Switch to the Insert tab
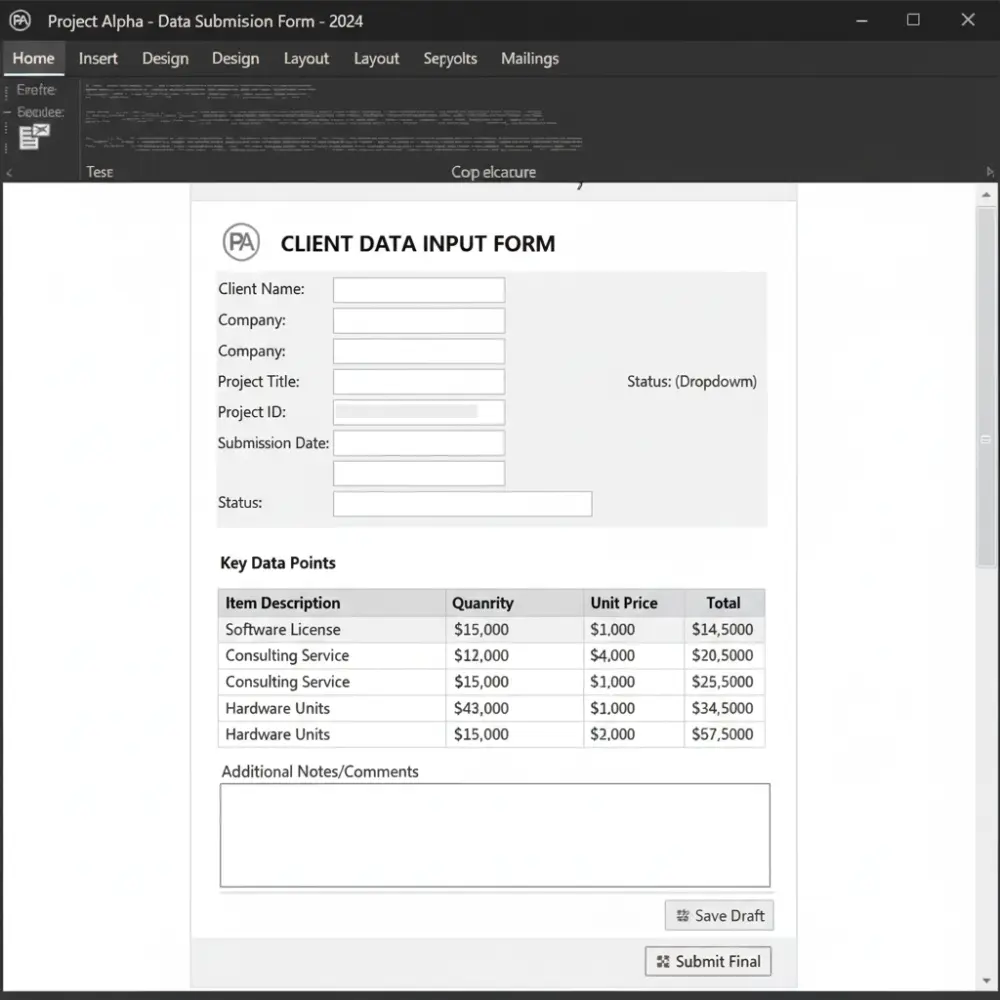 tap(97, 58)
